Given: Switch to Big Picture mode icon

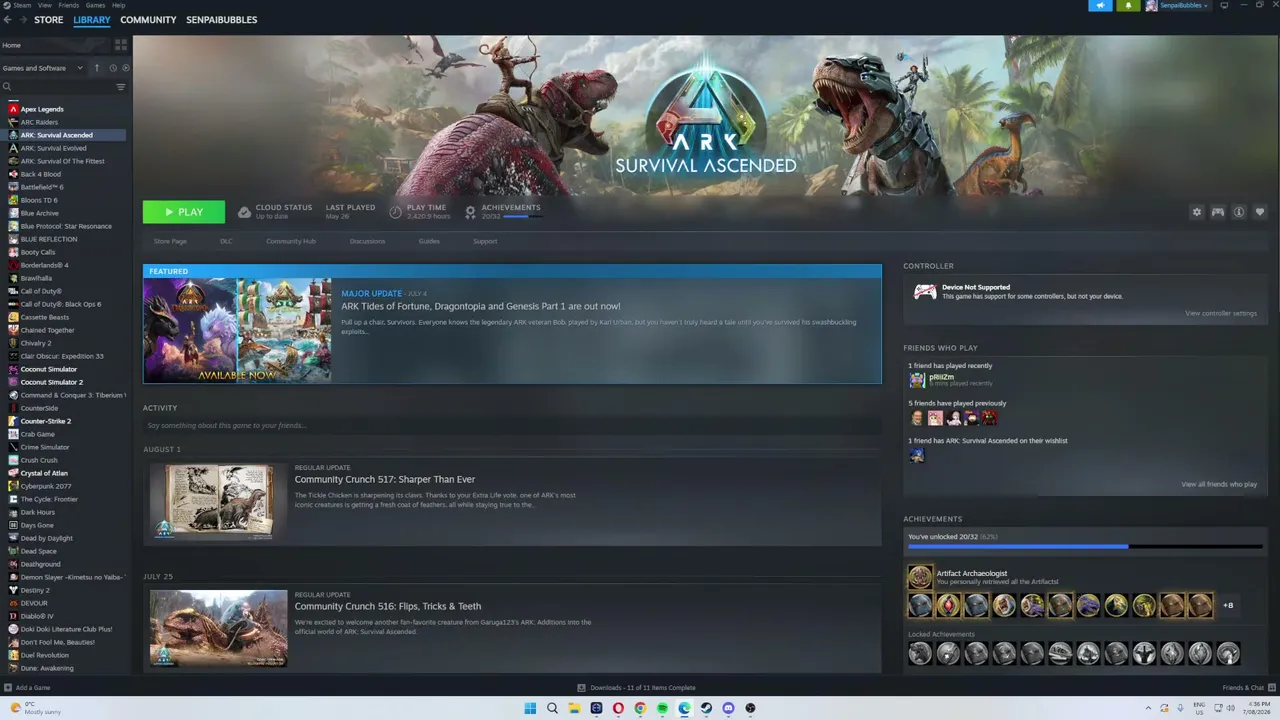Looking at the screenshot, I should click(x=1224, y=5).
